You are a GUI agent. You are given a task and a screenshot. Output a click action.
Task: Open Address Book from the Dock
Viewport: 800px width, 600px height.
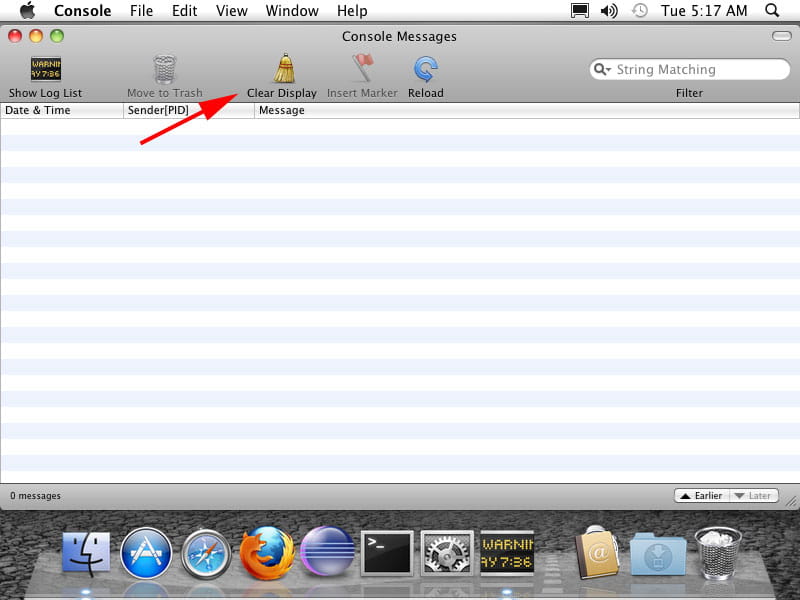(597, 554)
